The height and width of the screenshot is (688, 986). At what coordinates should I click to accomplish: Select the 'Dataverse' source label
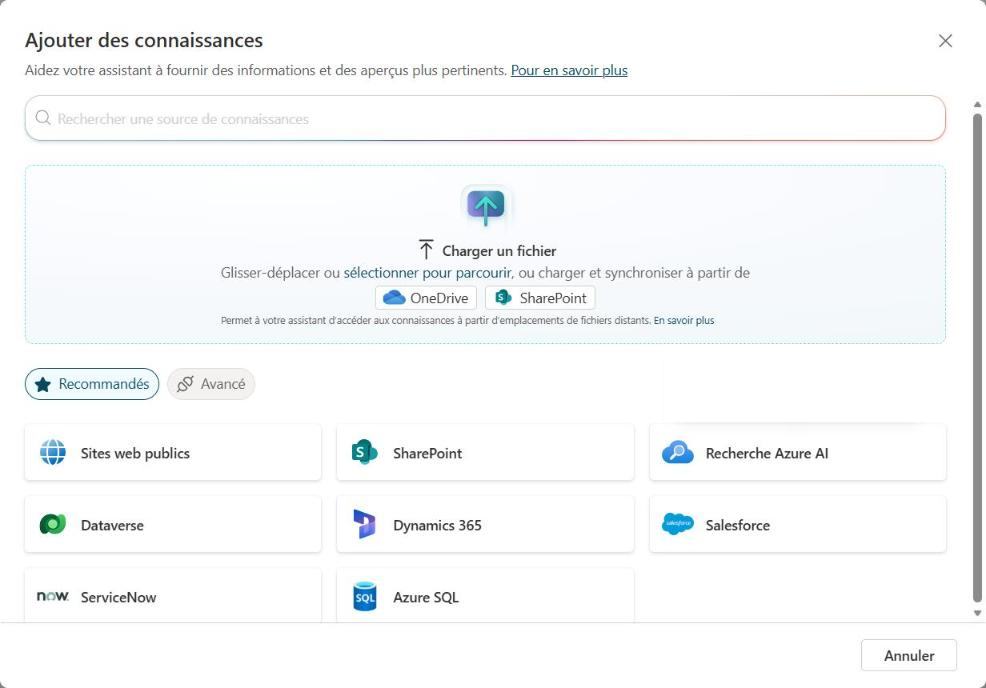tap(113, 525)
